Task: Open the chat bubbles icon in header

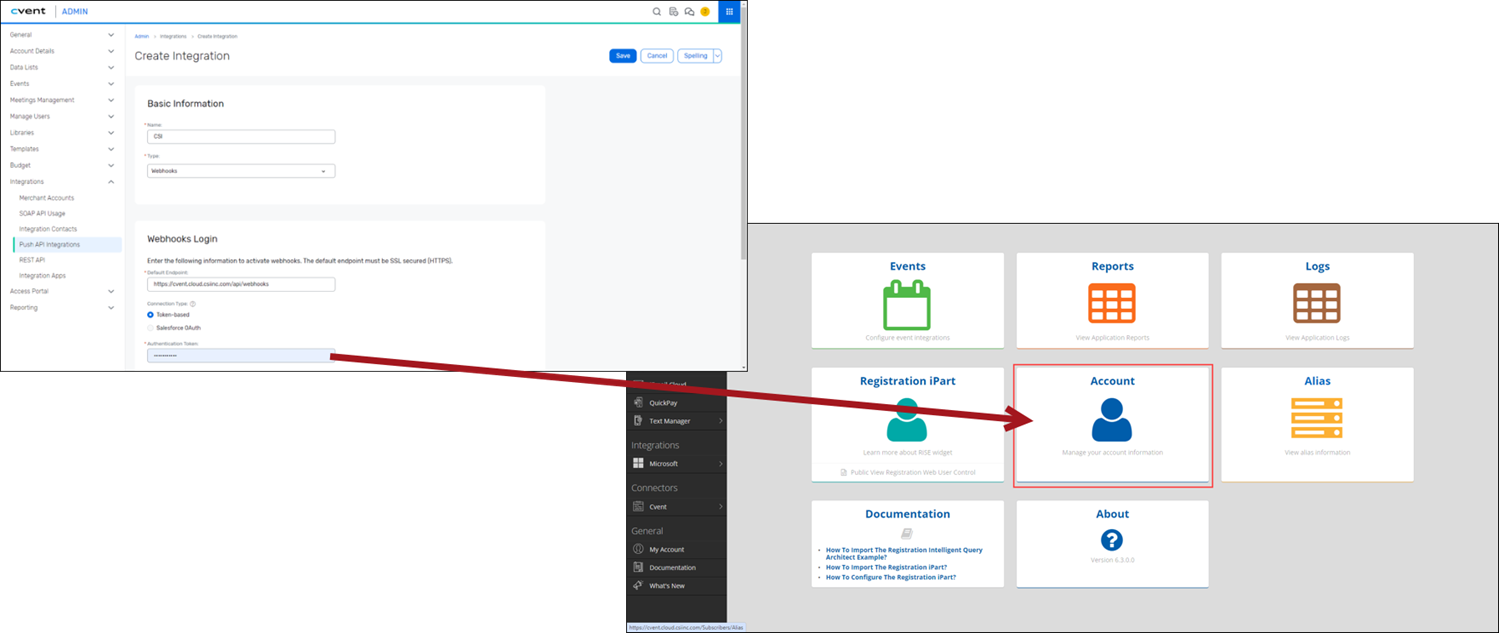Action: click(689, 12)
